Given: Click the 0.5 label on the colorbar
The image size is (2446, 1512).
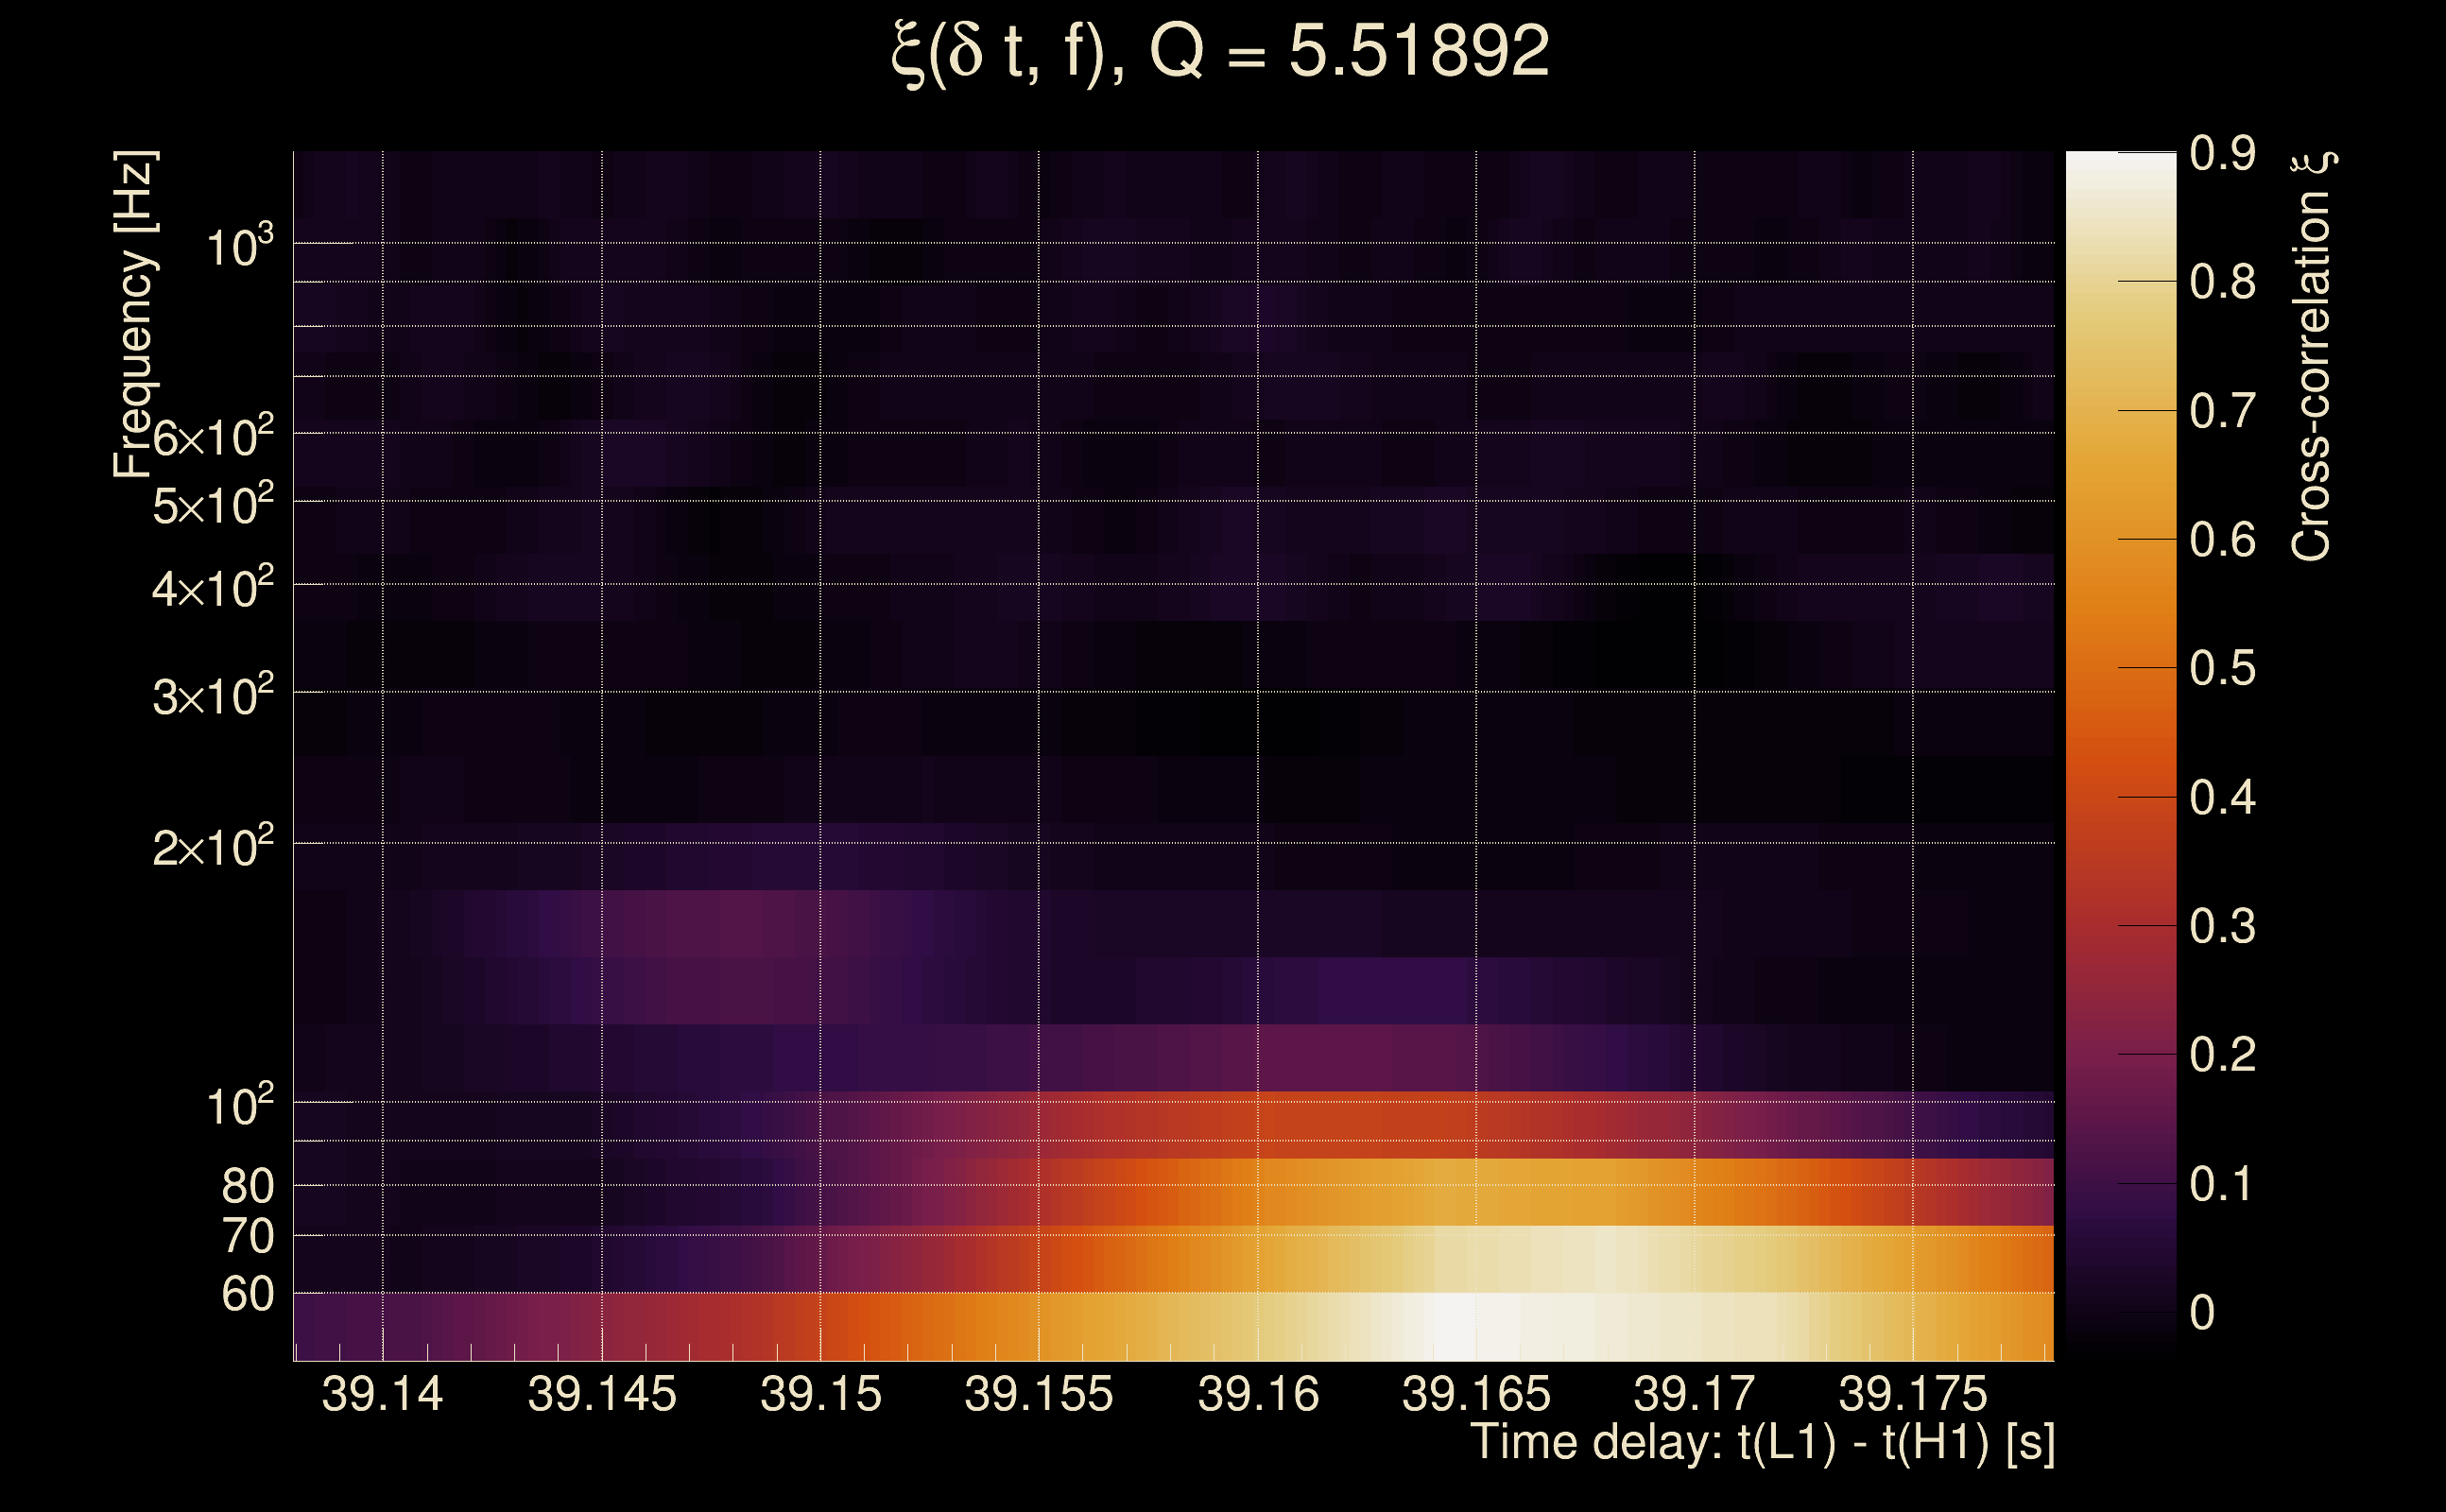Looking at the screenshot, I should click(x=2222, y=668).
